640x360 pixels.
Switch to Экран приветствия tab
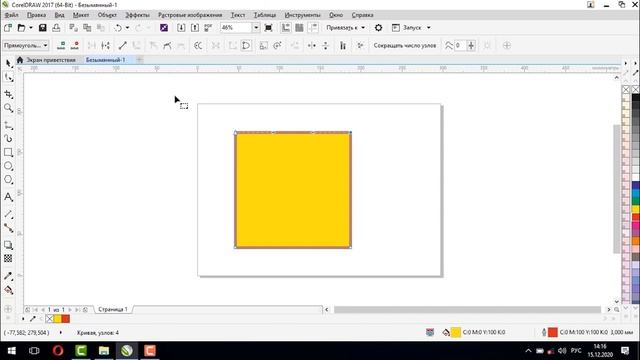tap(47, 60)
